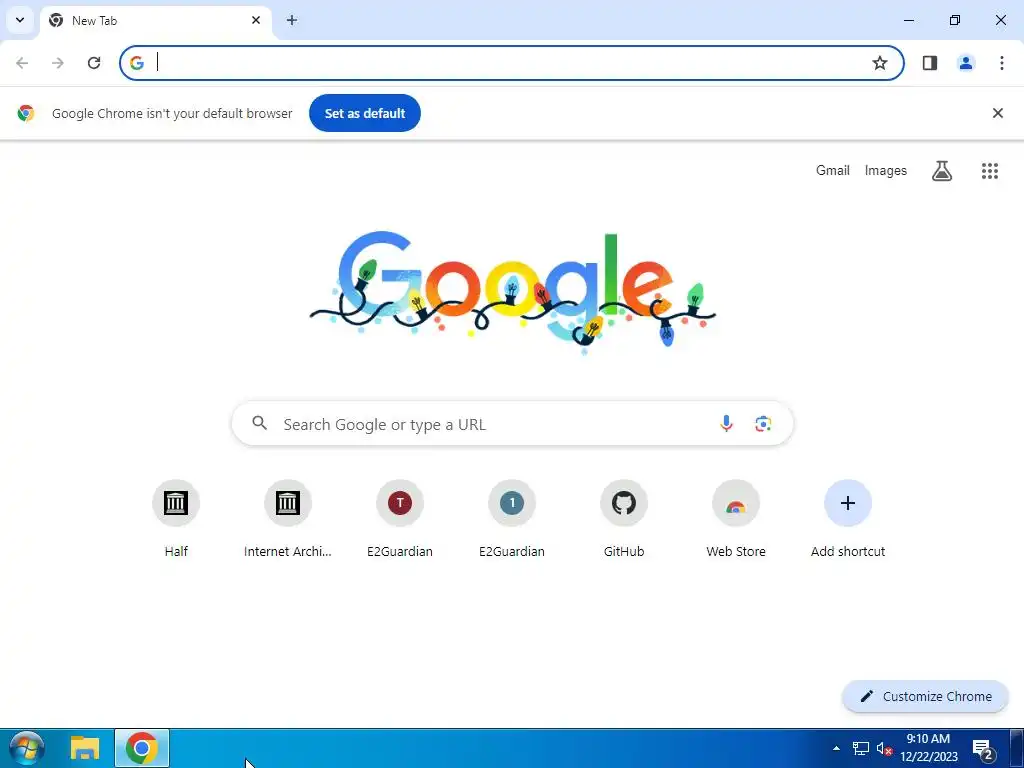The image size is (1024, 768).
Task: Reload the page with the refresh icon
Action: (94, 63)
